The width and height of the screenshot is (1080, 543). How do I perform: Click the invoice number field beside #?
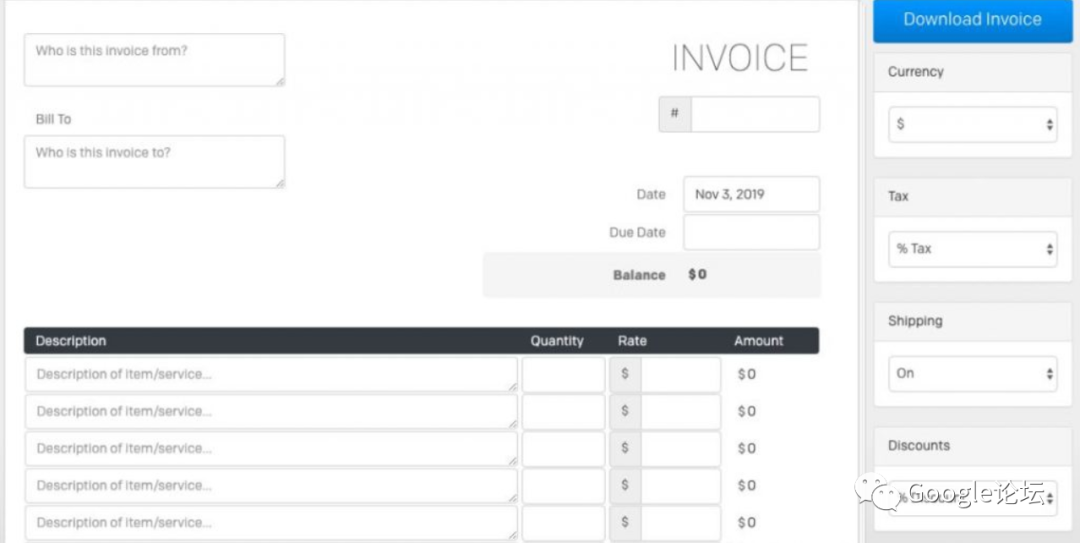(754, 114)
